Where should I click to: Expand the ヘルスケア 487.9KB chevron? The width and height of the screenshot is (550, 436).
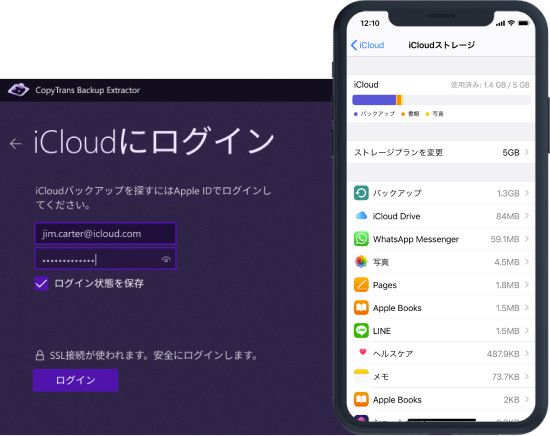pyautogui.click(x=527, y=354)
